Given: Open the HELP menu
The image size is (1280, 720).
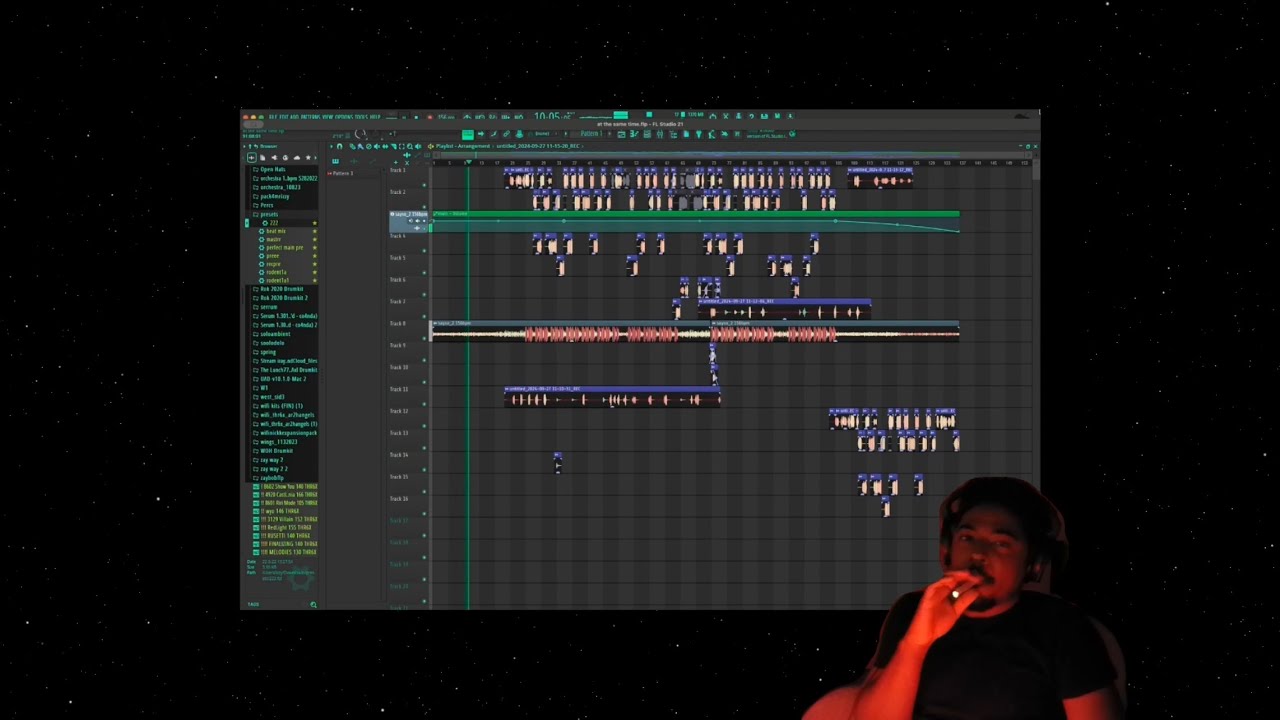Looking at the screenshot, I should pos(375,117).
